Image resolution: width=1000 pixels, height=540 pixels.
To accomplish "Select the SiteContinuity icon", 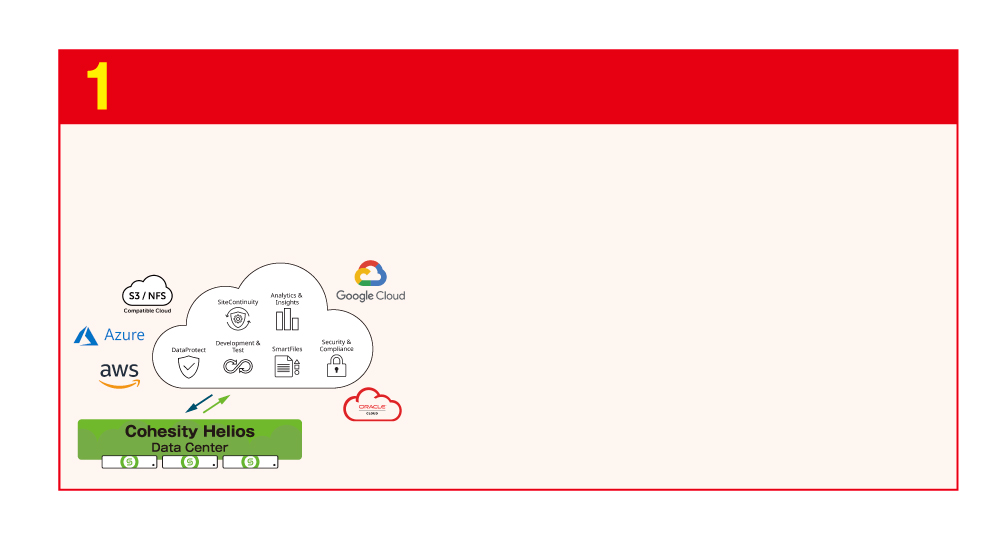I will point(238,319).
